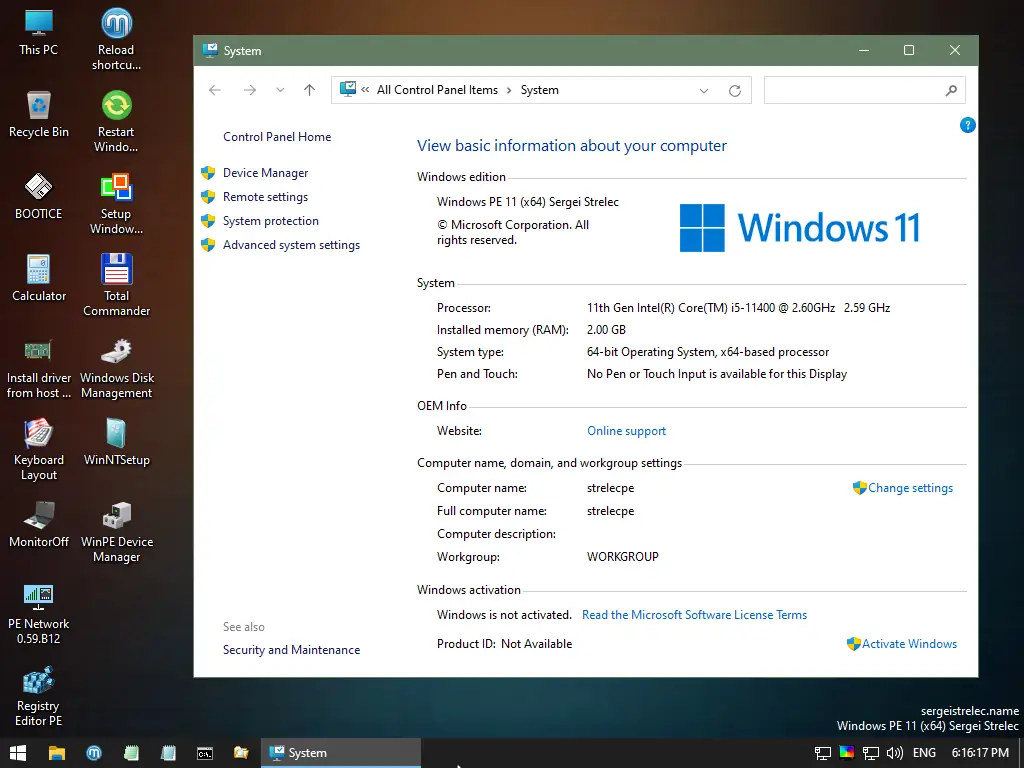
Task: Click the network tray icon beside the volume speaker
Action: [x=871, y=753]
